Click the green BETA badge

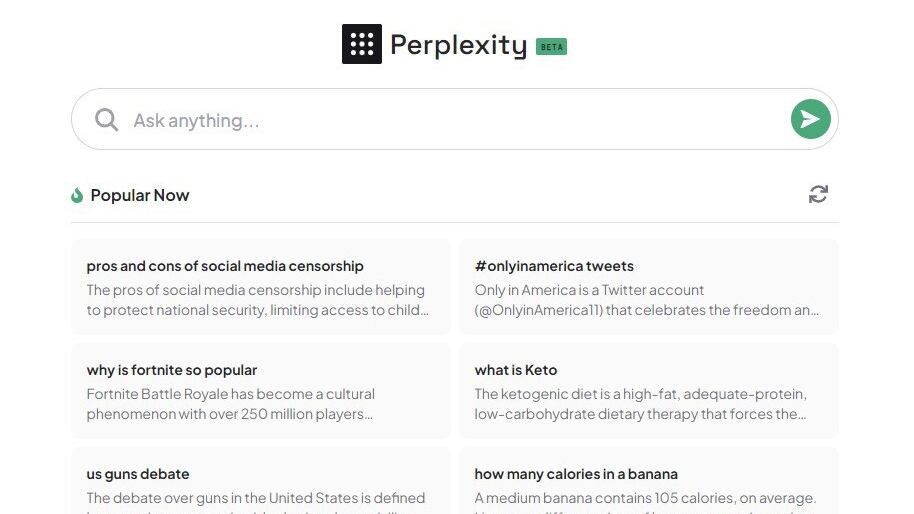tap(551, 46)
